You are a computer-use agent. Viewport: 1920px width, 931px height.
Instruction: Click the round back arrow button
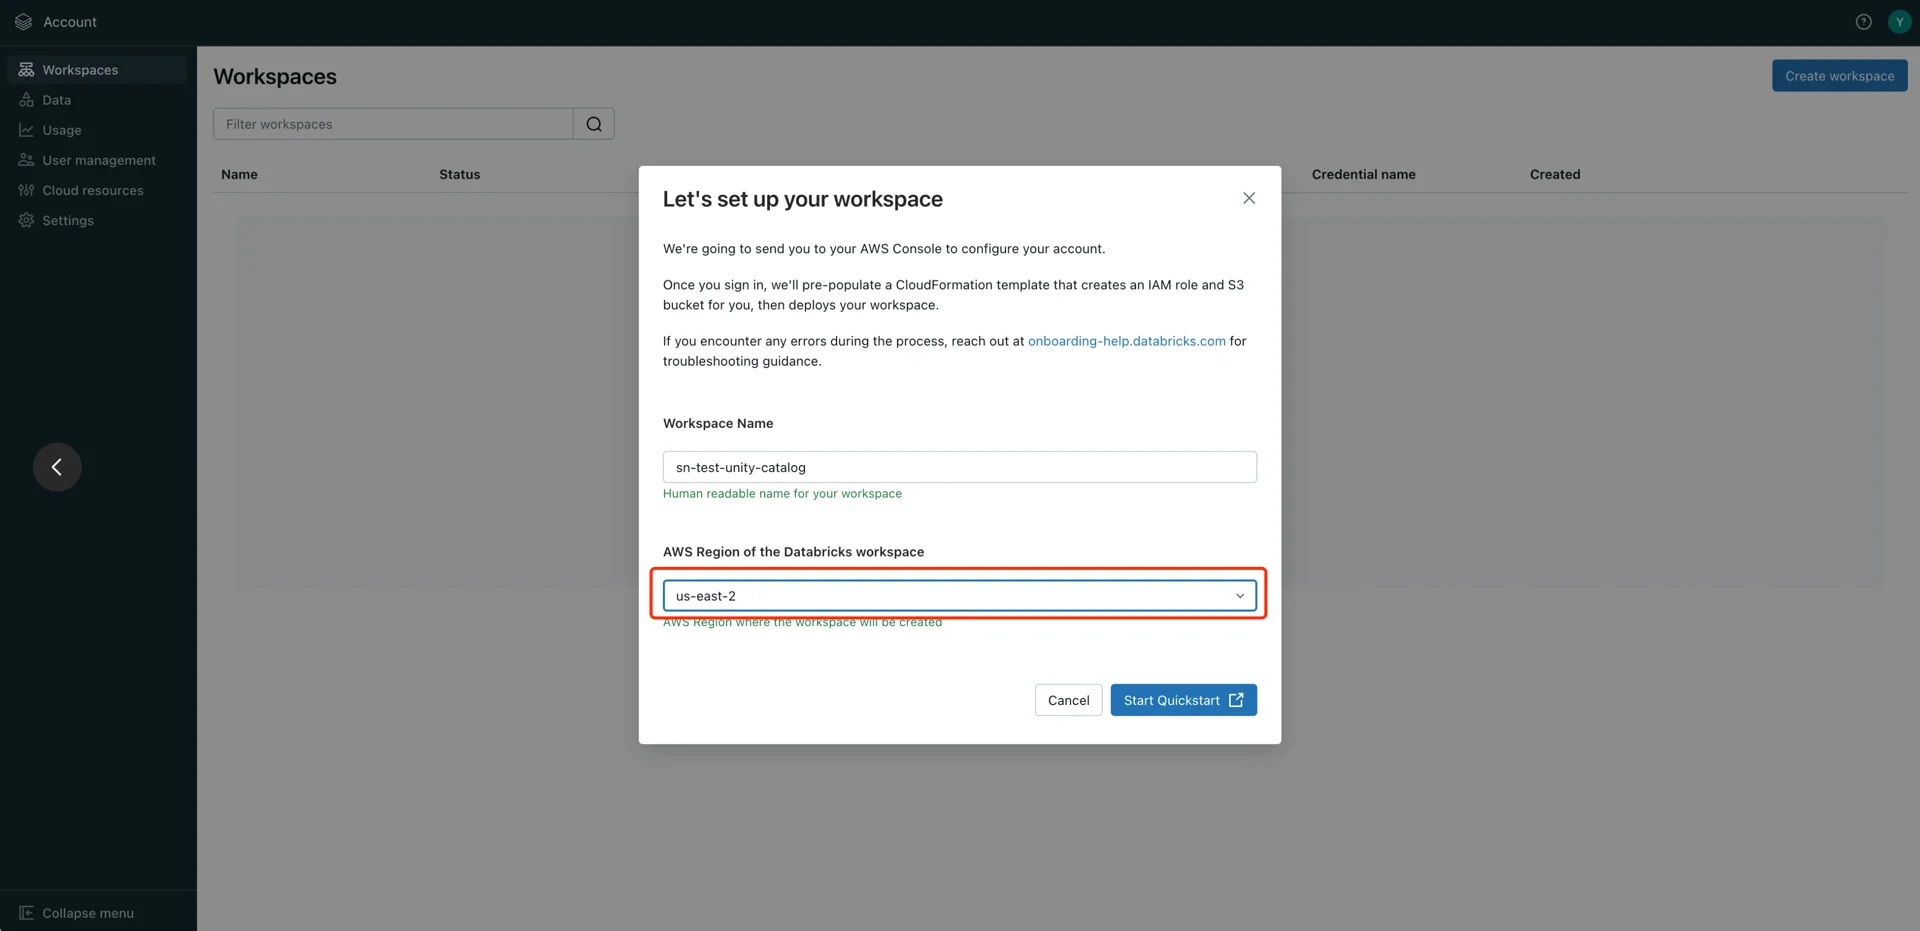(57, 467)
